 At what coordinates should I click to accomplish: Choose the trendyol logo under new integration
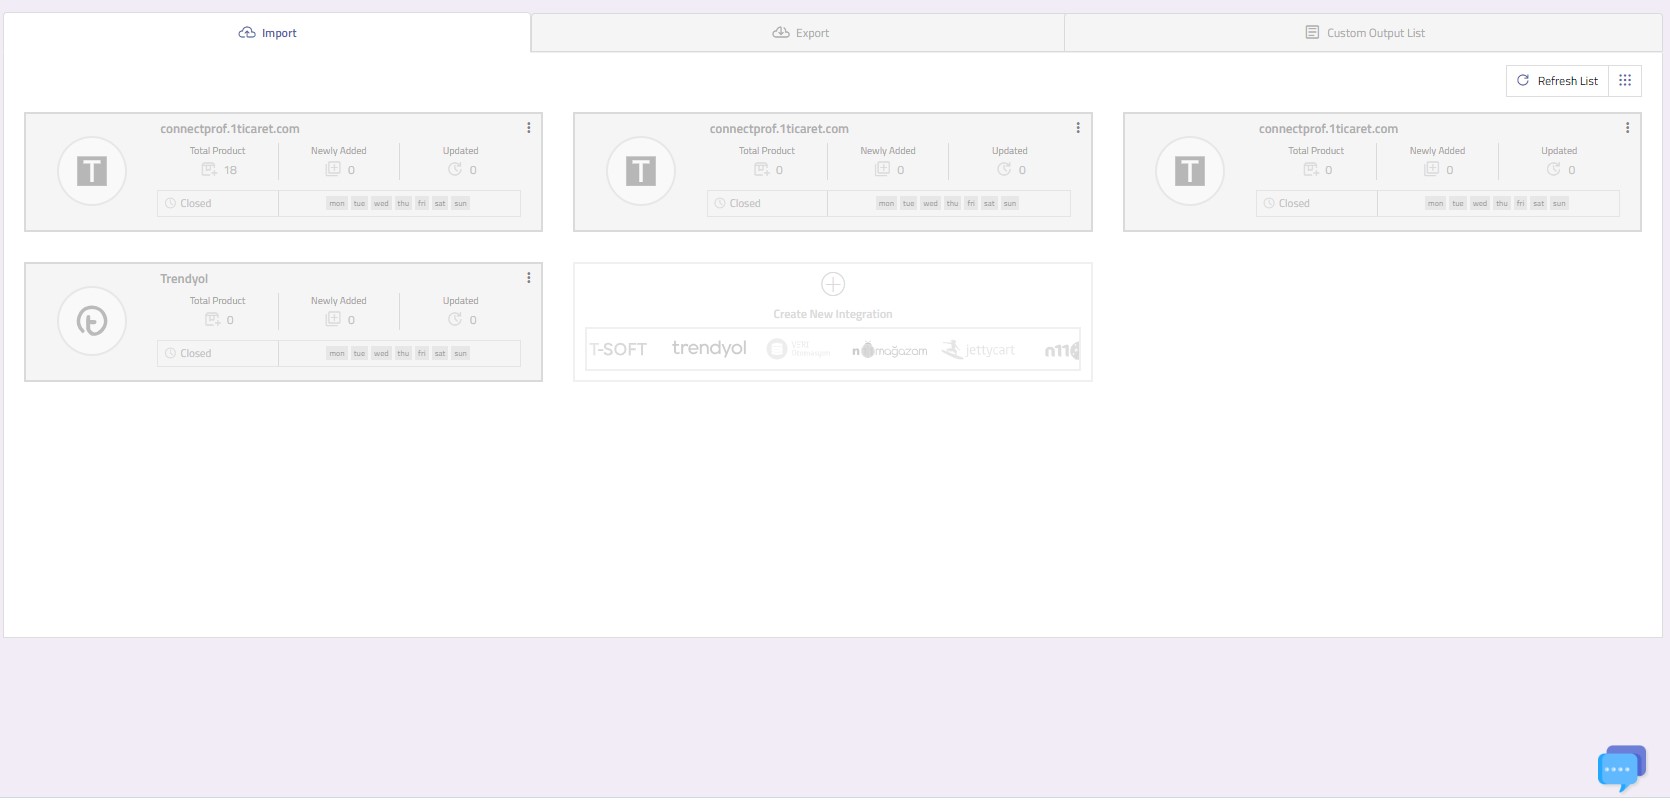[x=709, y=348]
